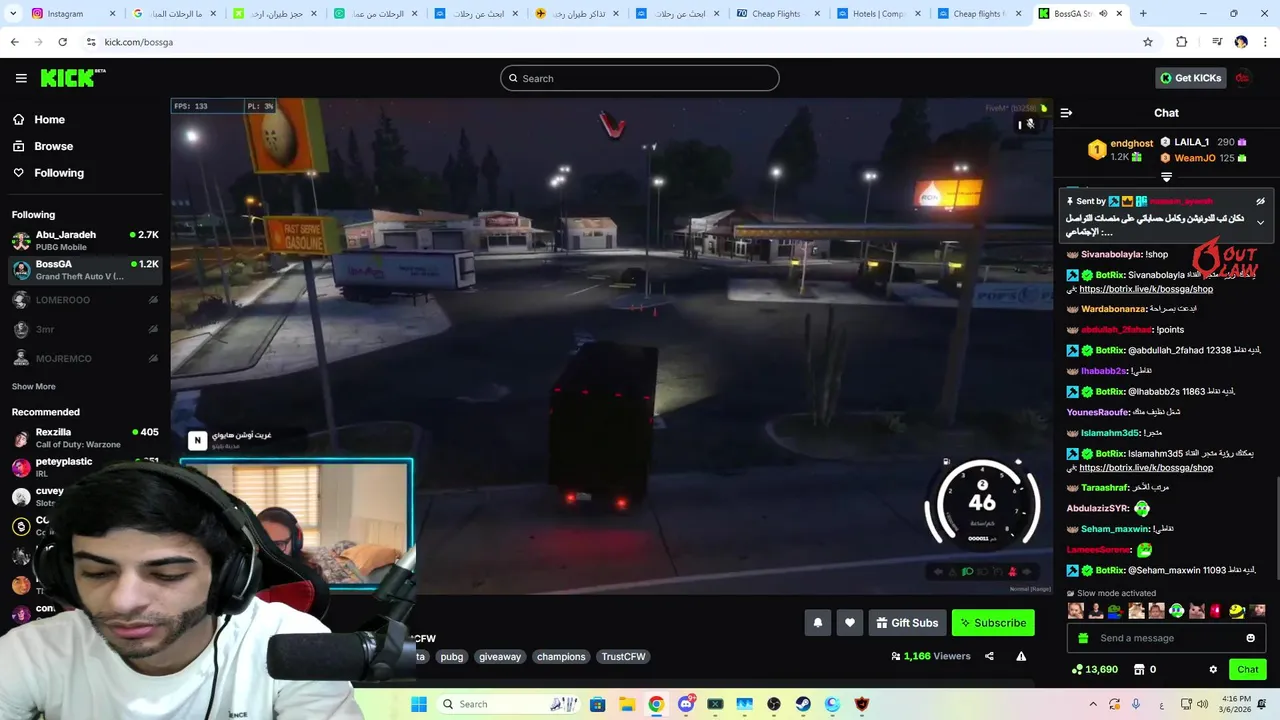Open the Chrome extensions puzzle icon
Viewport: 1280px width, 720px height.
coord(1181,42)
